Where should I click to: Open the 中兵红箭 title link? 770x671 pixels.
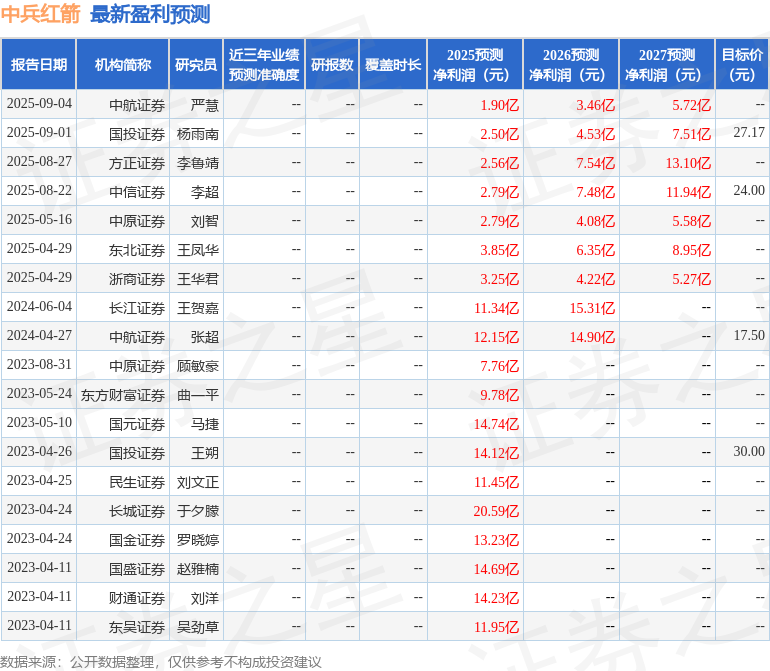point(40,14)
